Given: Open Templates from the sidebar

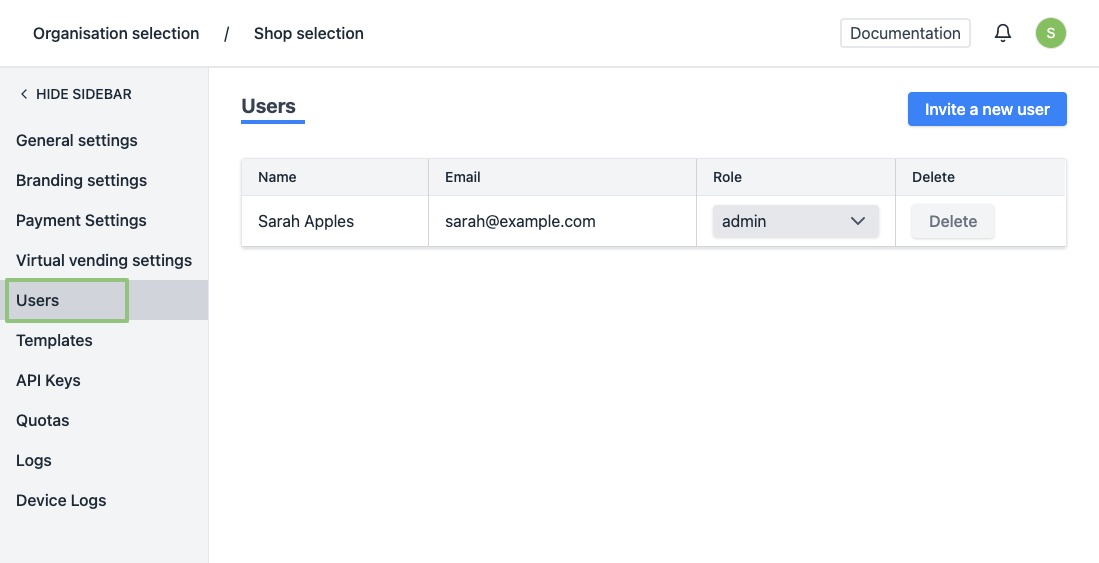Looking at the screenshot, I should tap(54, 340).
